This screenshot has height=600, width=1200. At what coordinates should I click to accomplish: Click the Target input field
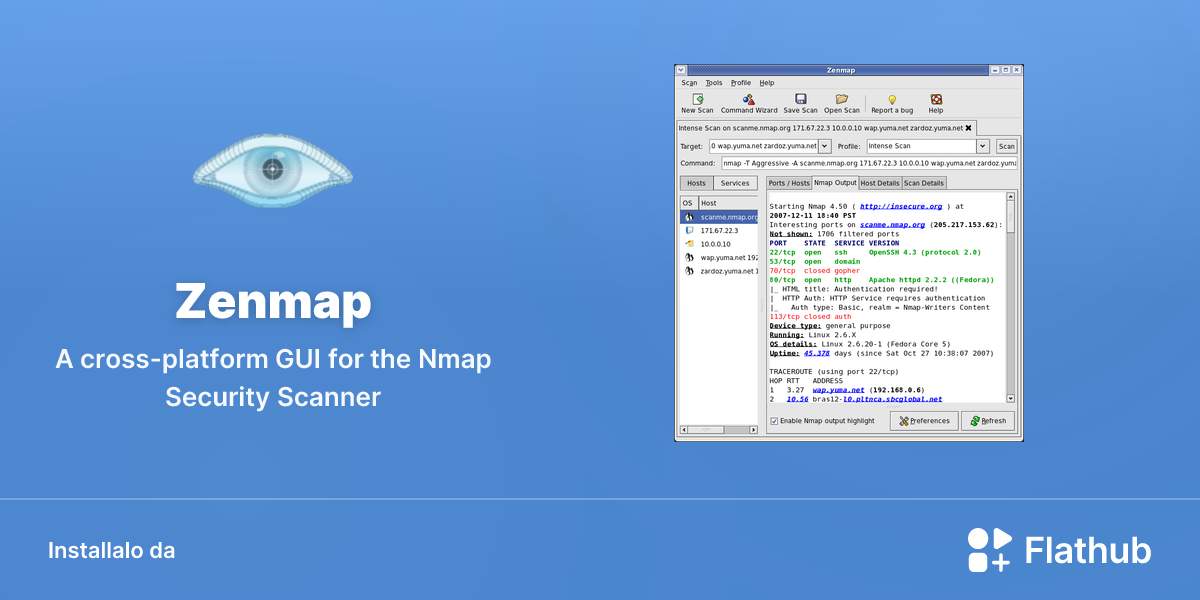click(764, 146)
